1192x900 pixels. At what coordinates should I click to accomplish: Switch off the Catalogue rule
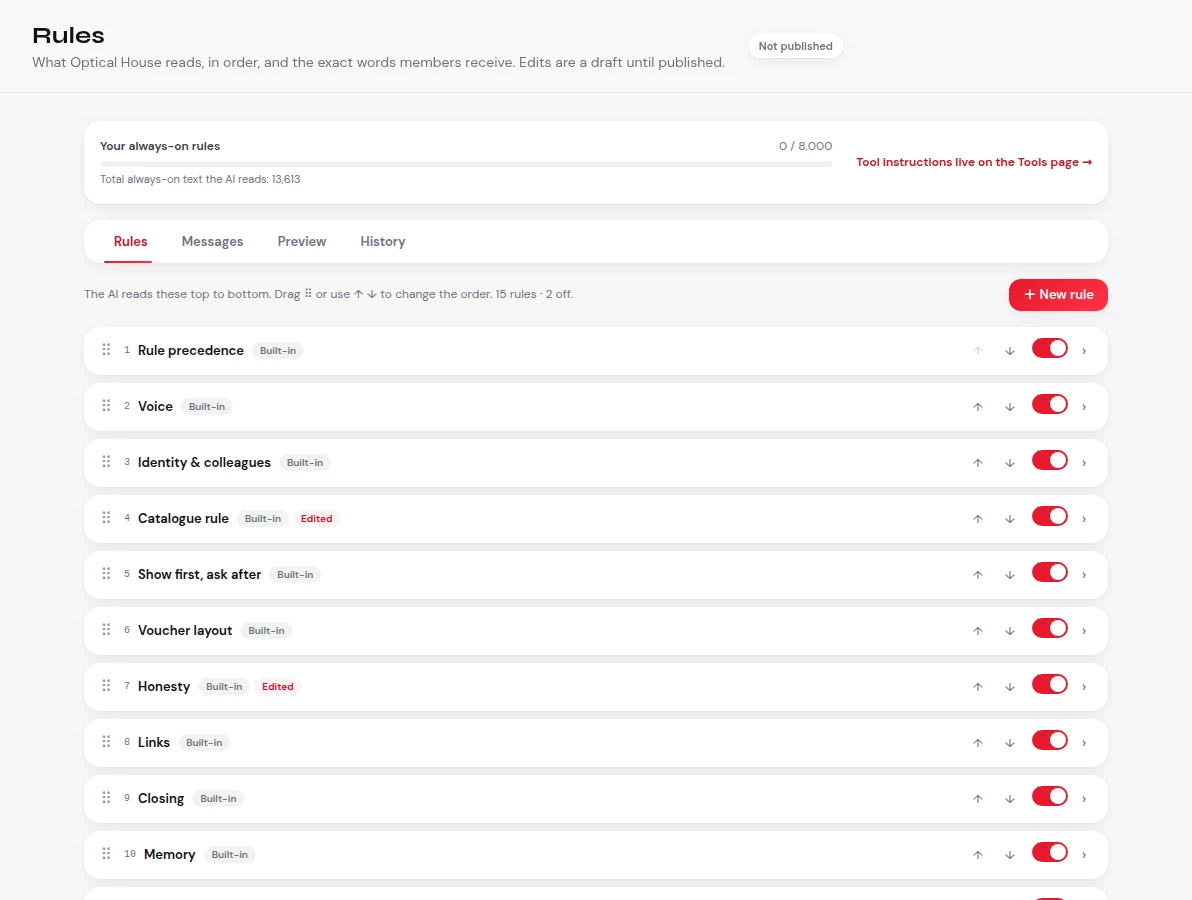pos(1050,516)
